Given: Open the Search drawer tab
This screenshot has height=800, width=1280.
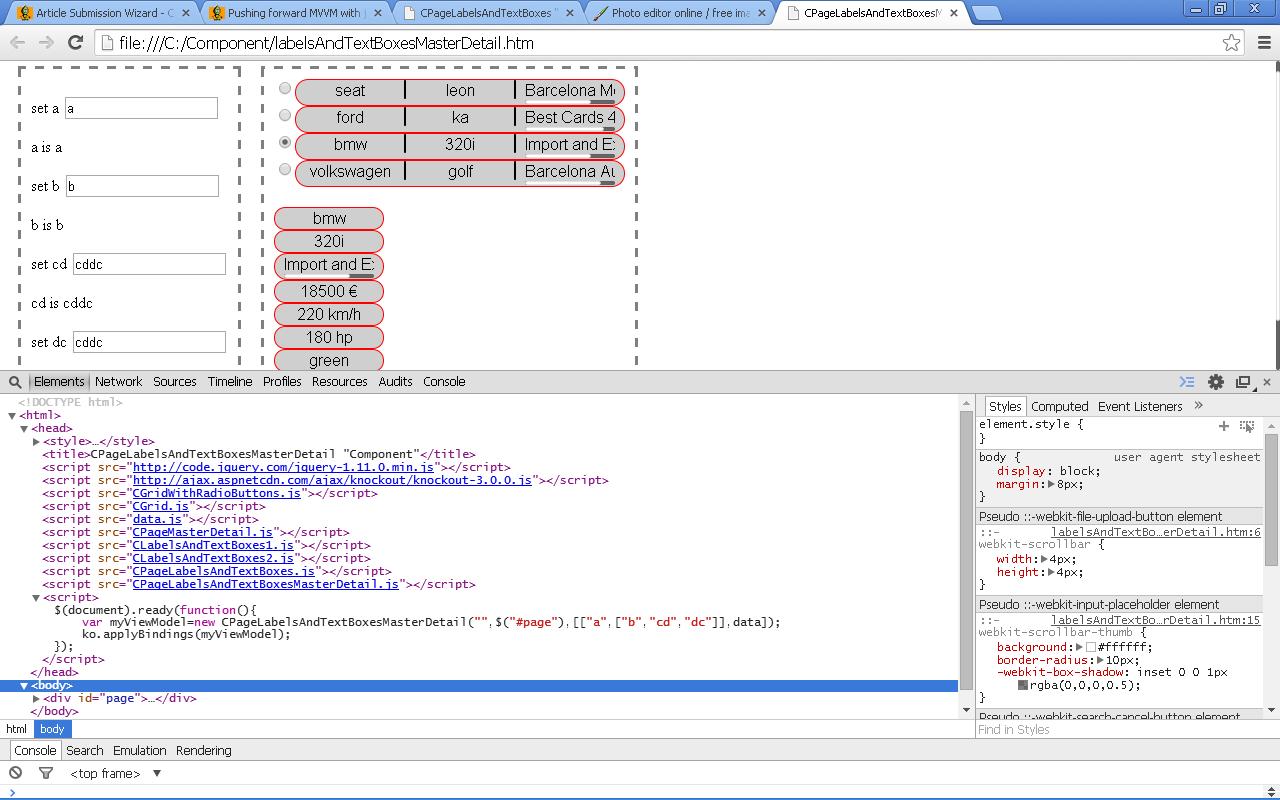Looking at the screenshot, I should (85, 751).
